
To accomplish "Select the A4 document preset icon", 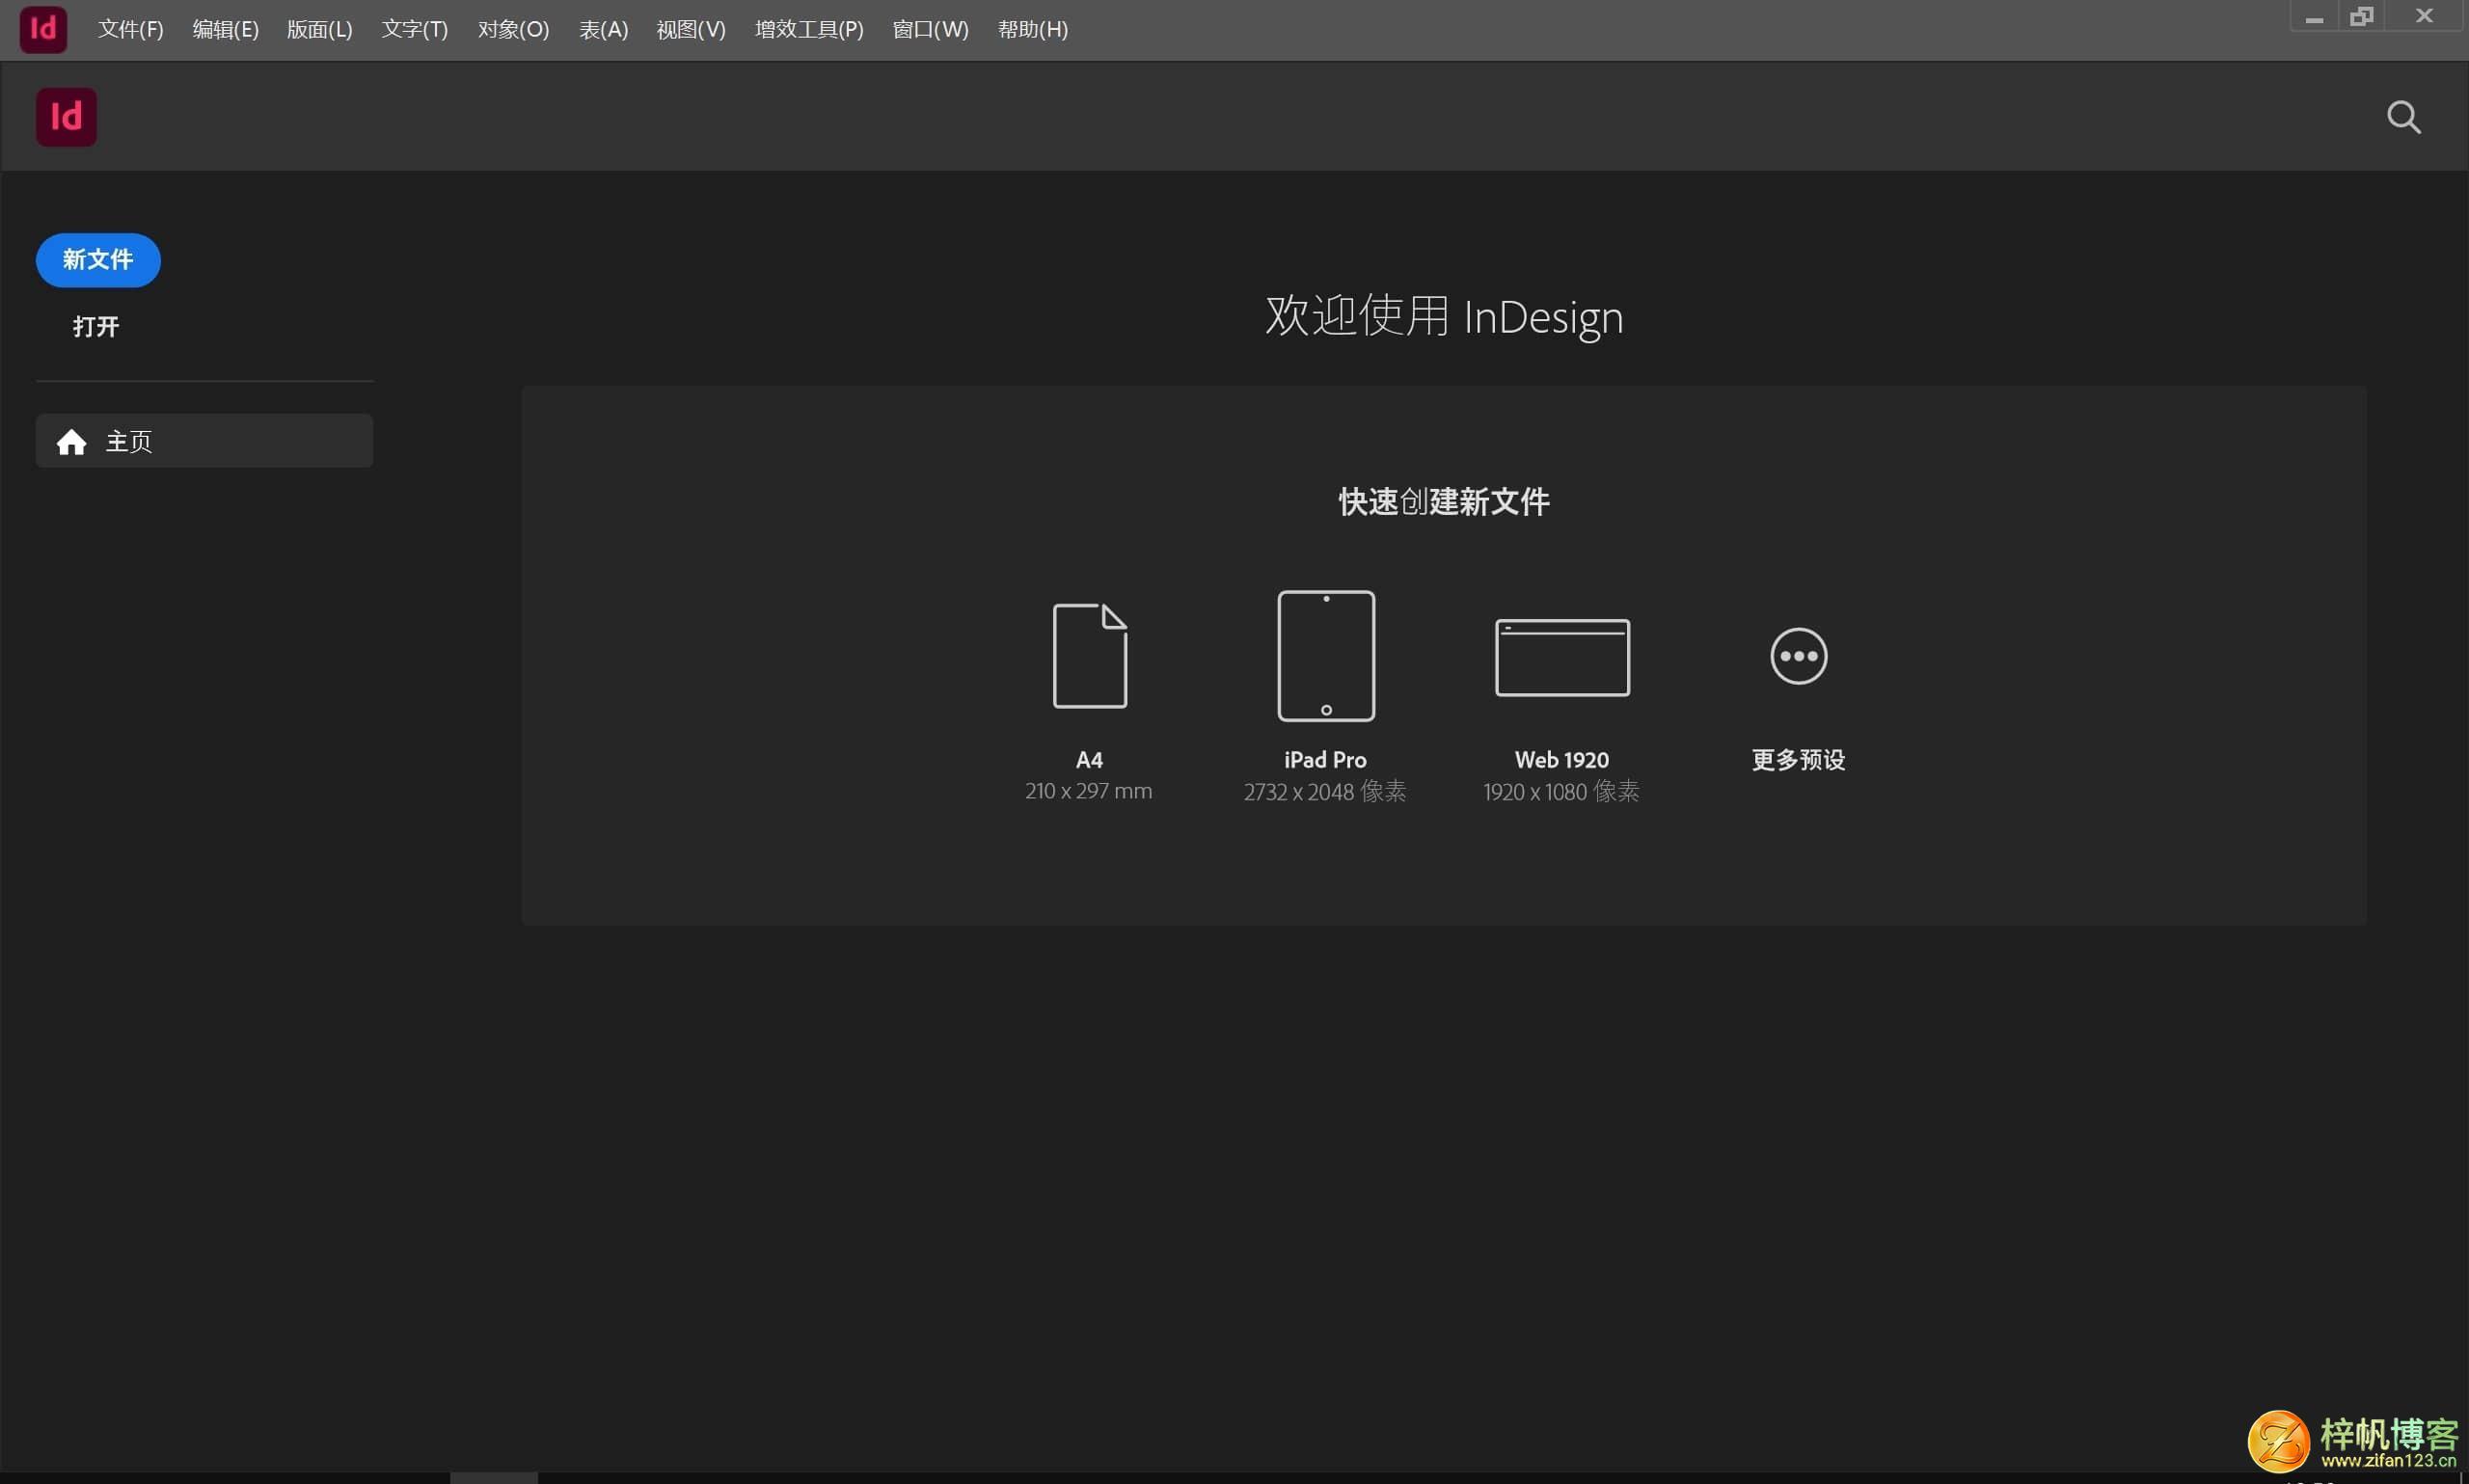I will pyautogui.click(x=1089, y=655).
